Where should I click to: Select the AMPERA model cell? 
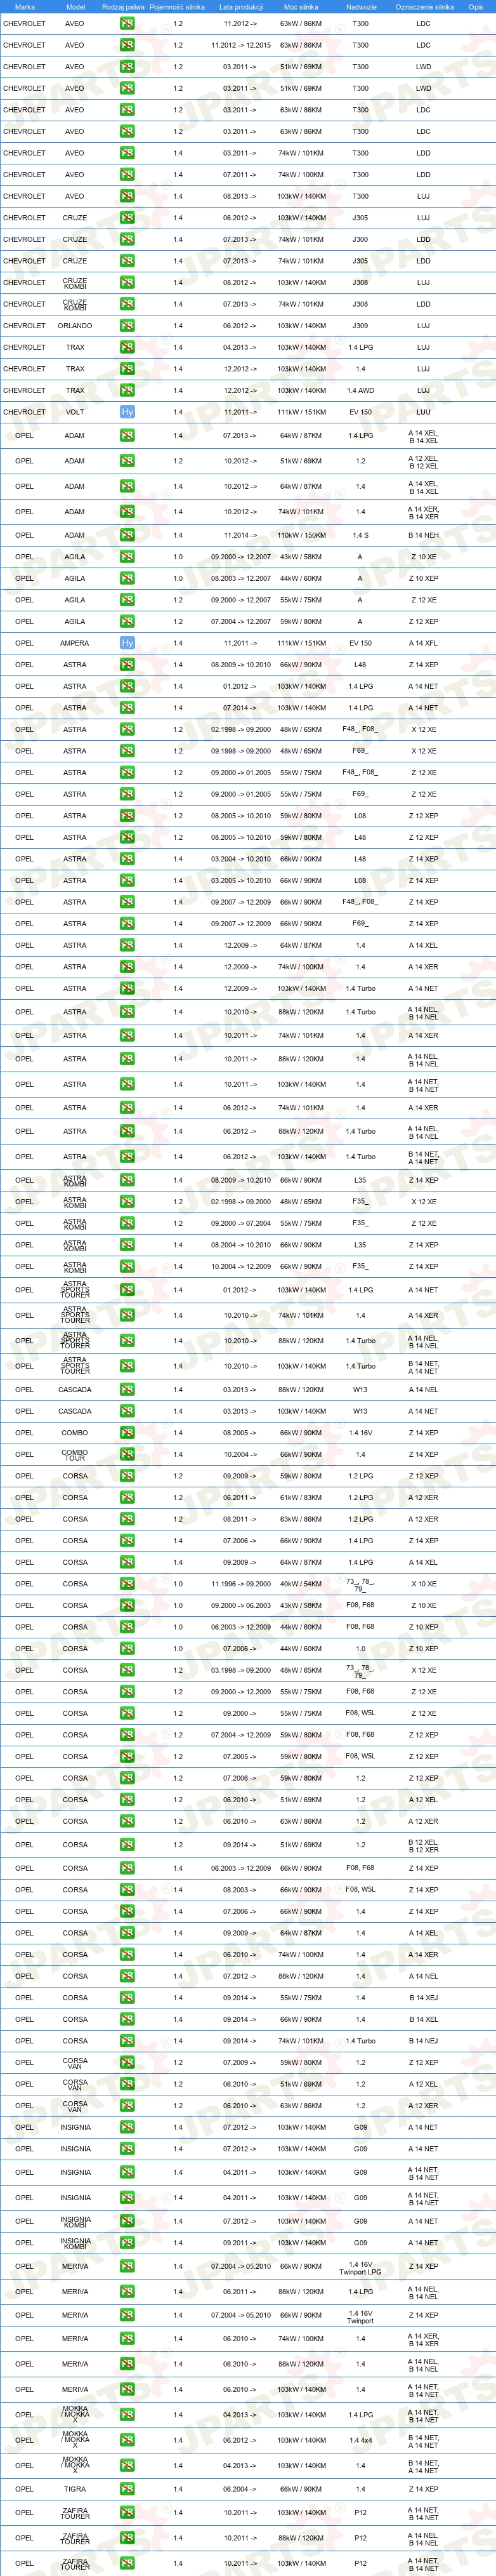pyautogui.click(x=75, y=643)
